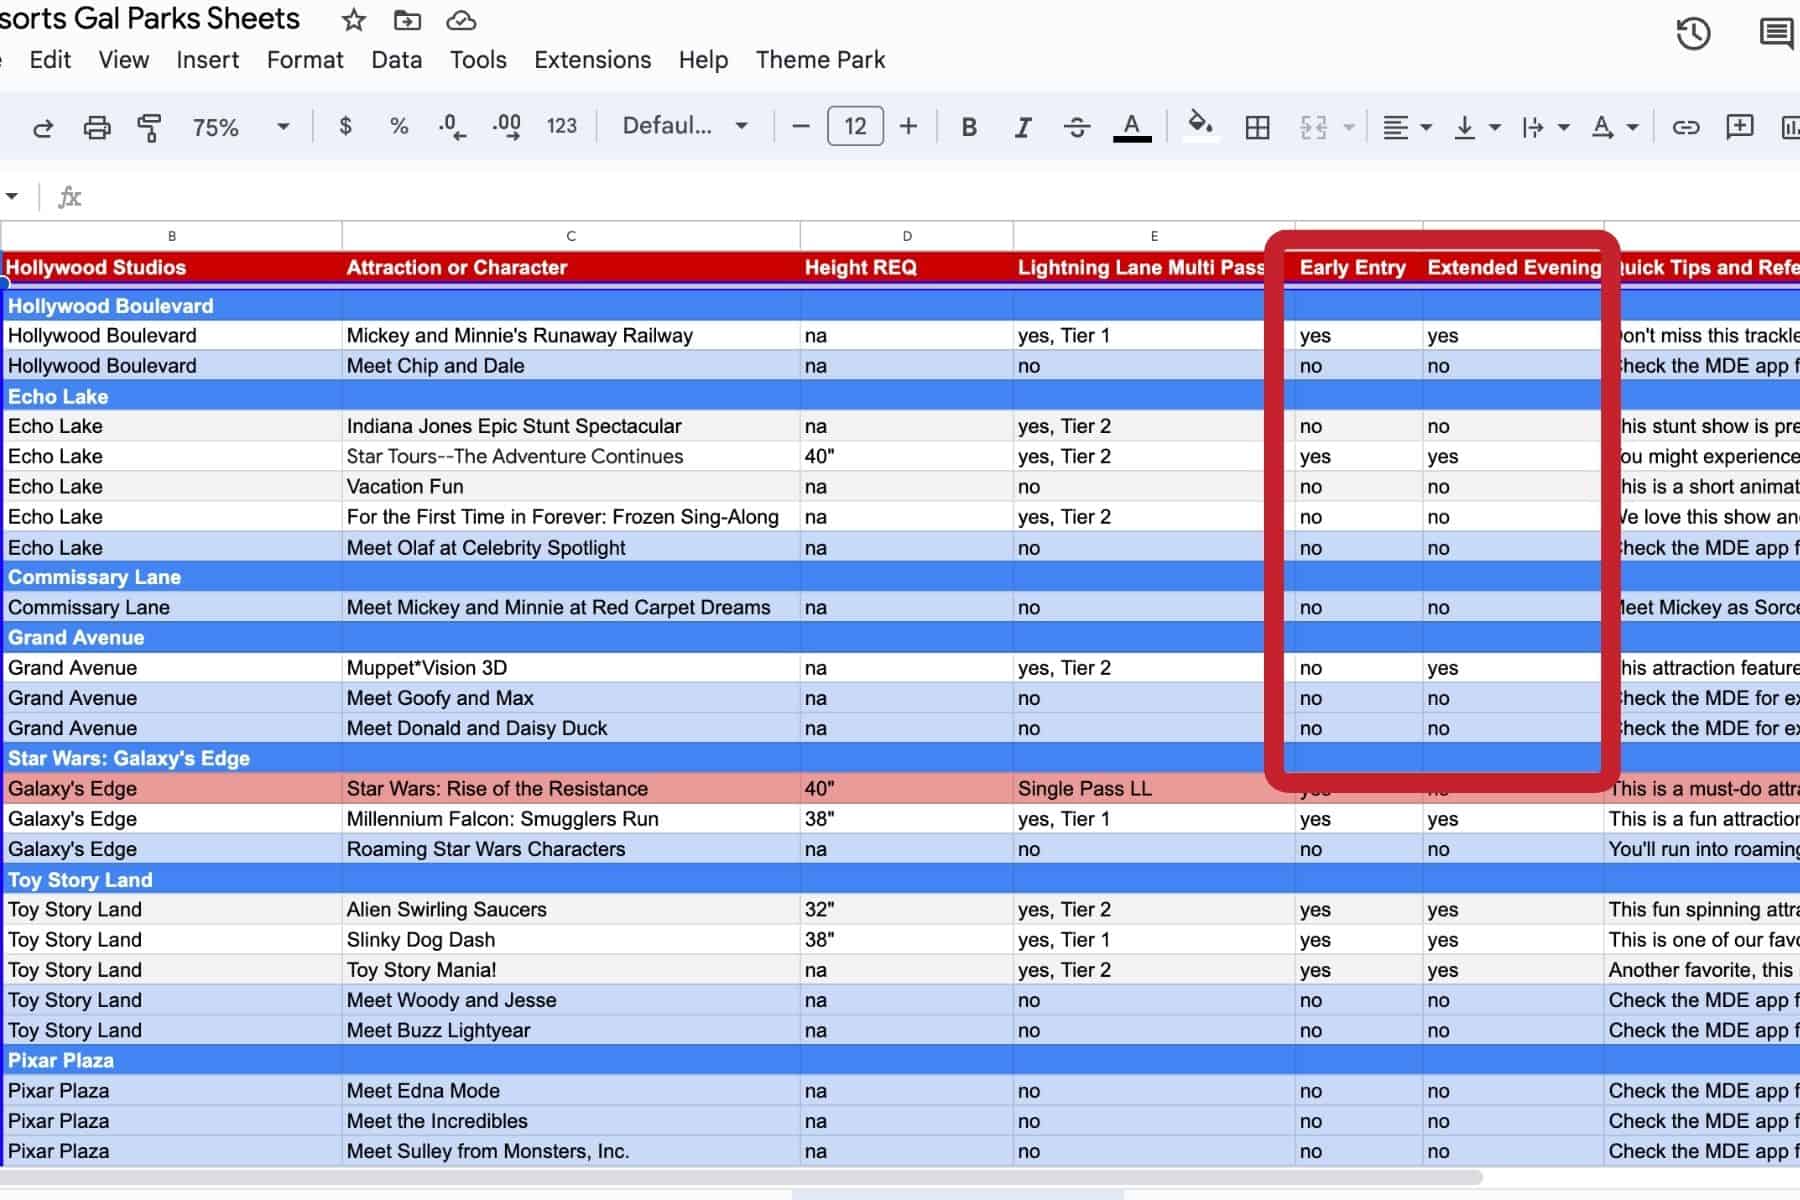Viewport: 1800px width, 1200px height.
Task: Select column B header
Action: (172, 236)
